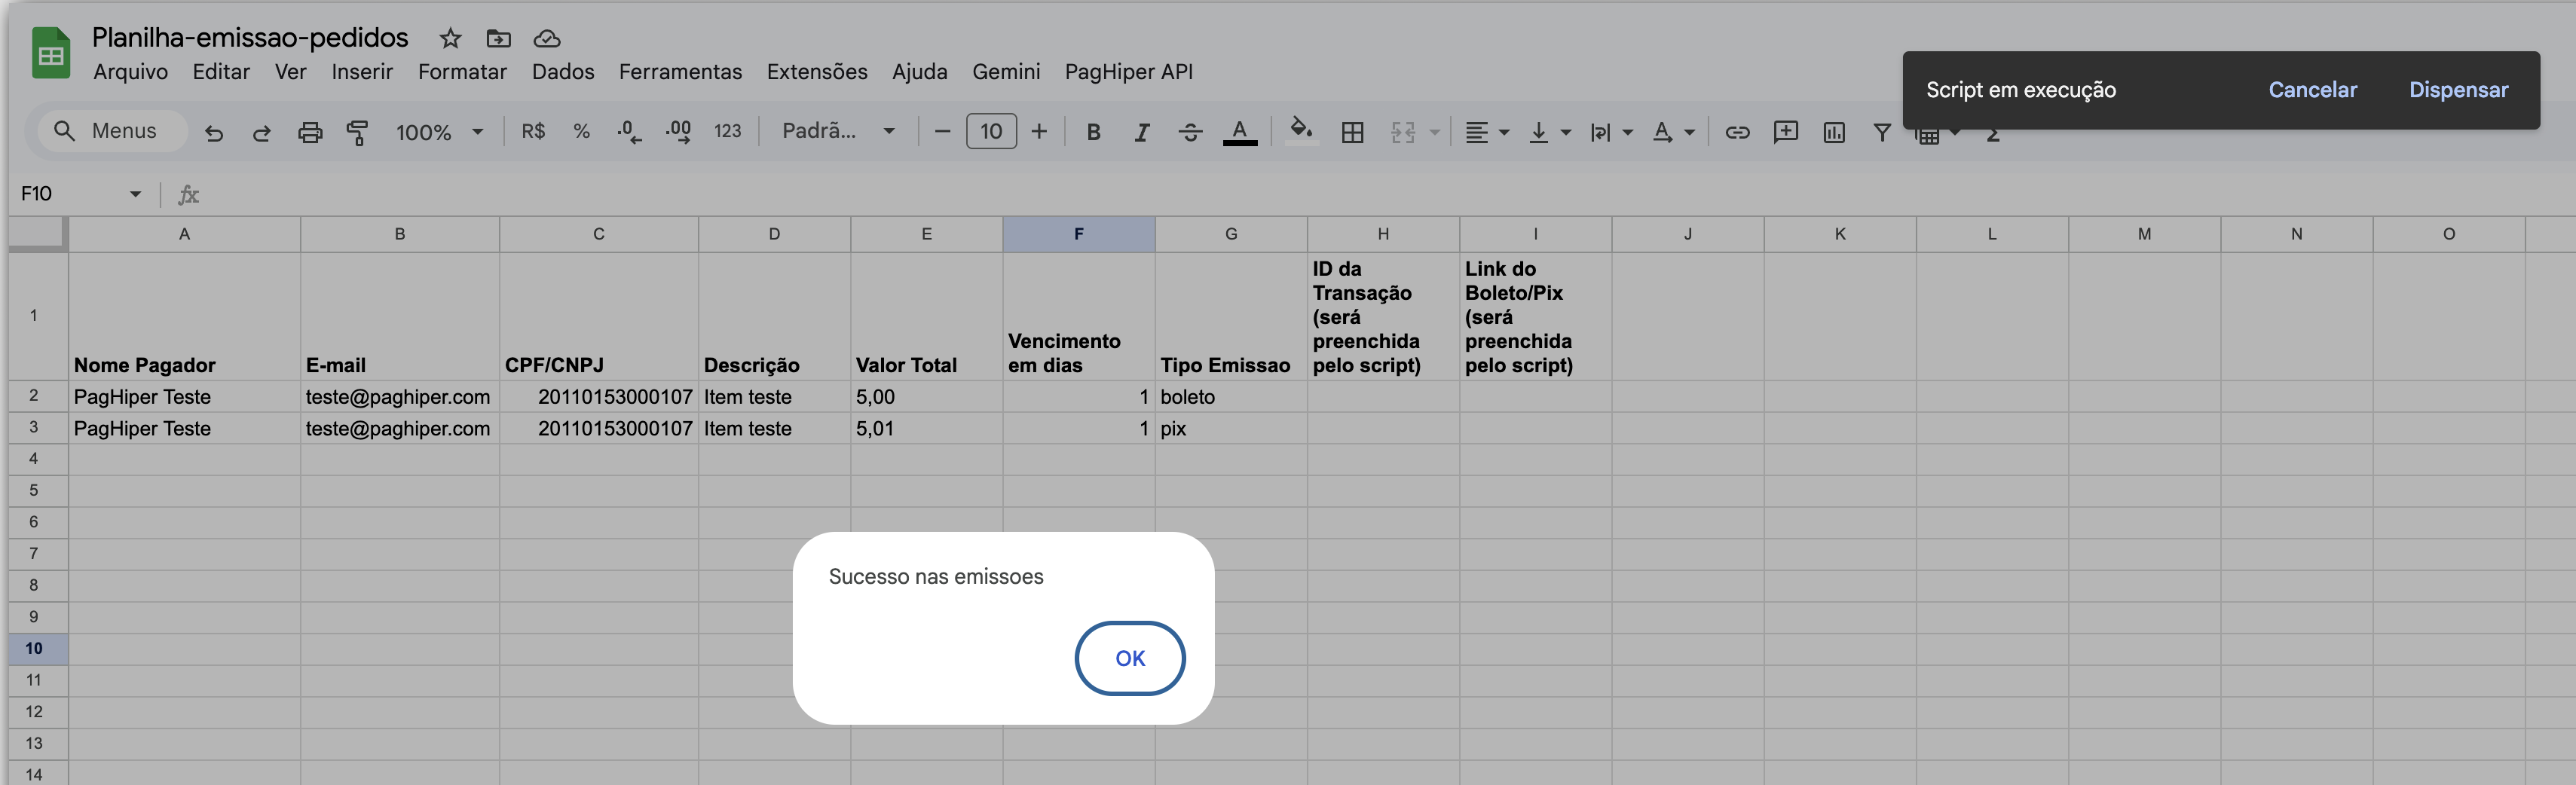Viewport: 2576px width, 785px height.
Task: Open the Extensões menu
Action: (x=817, y=72)
